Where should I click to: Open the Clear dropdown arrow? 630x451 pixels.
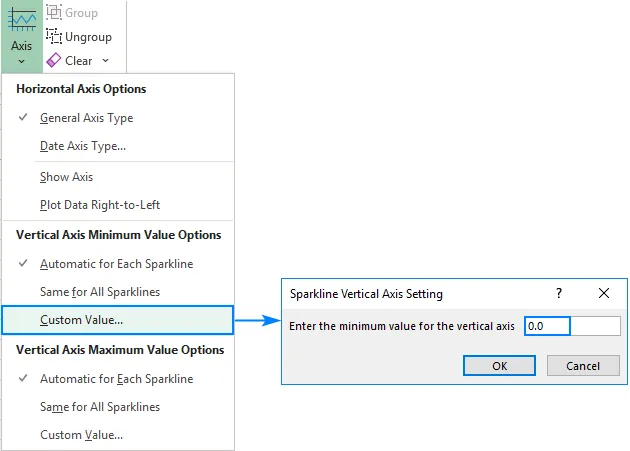[x=105, y=61]
